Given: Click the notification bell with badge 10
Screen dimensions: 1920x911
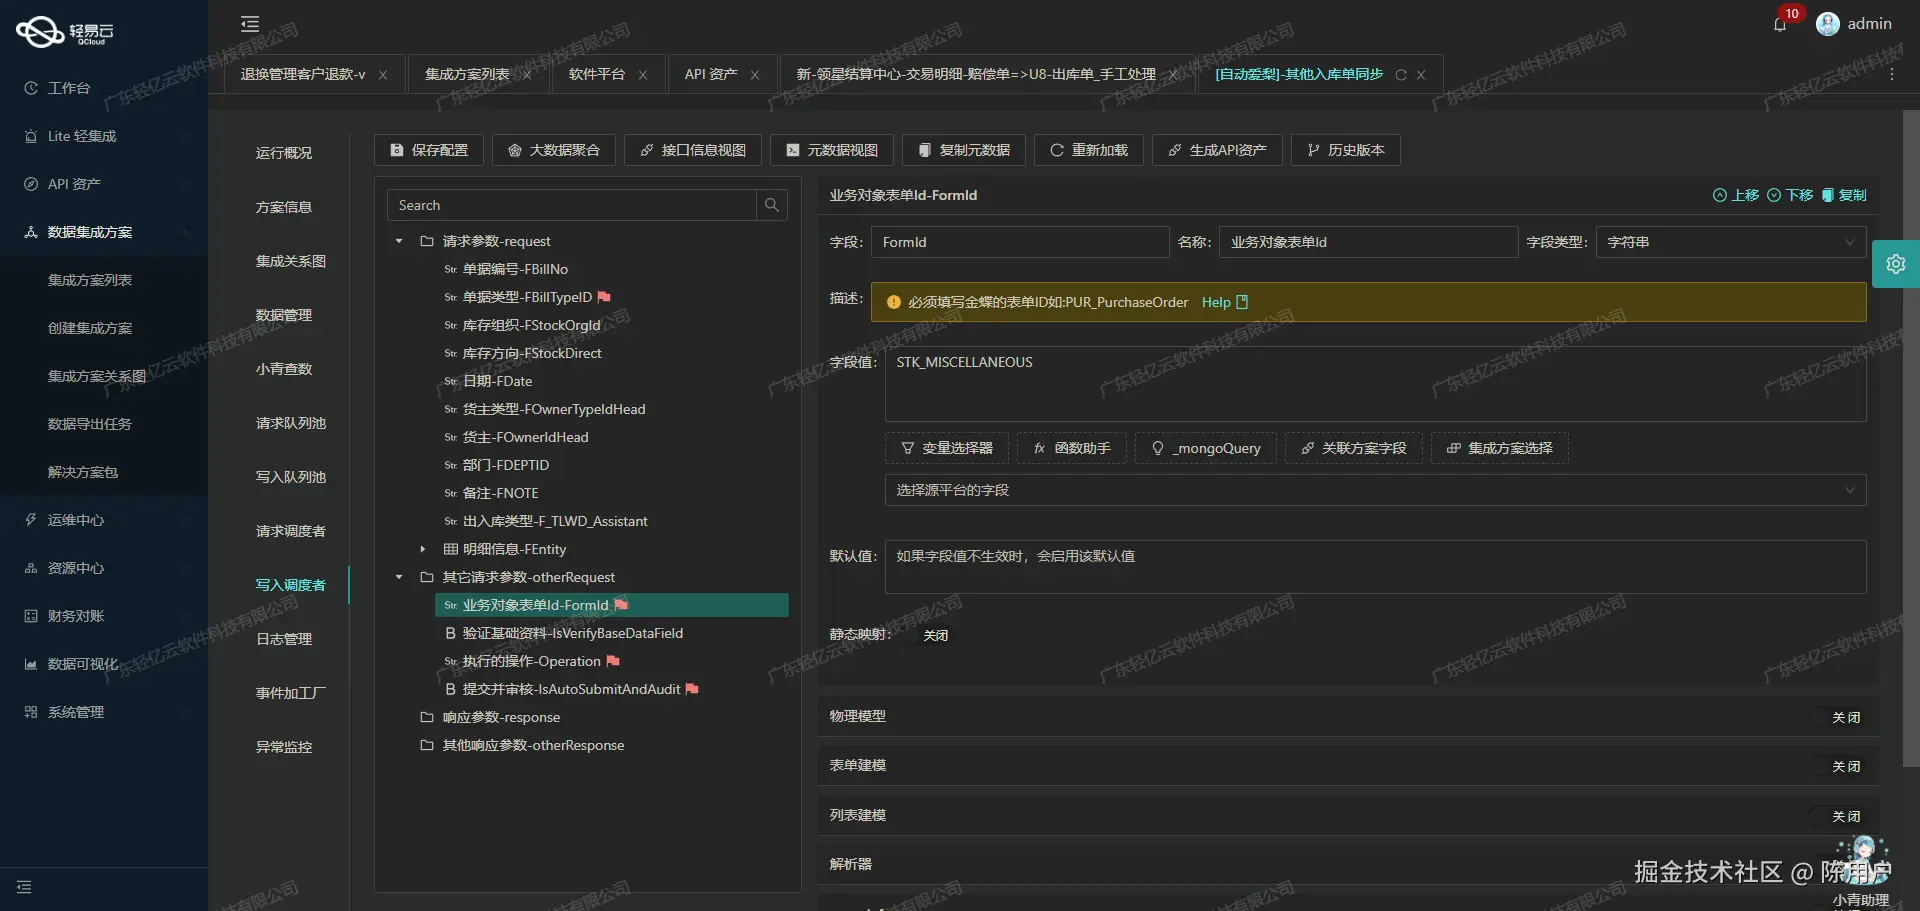Looking at the screenshot, I should pos(1780,24).
